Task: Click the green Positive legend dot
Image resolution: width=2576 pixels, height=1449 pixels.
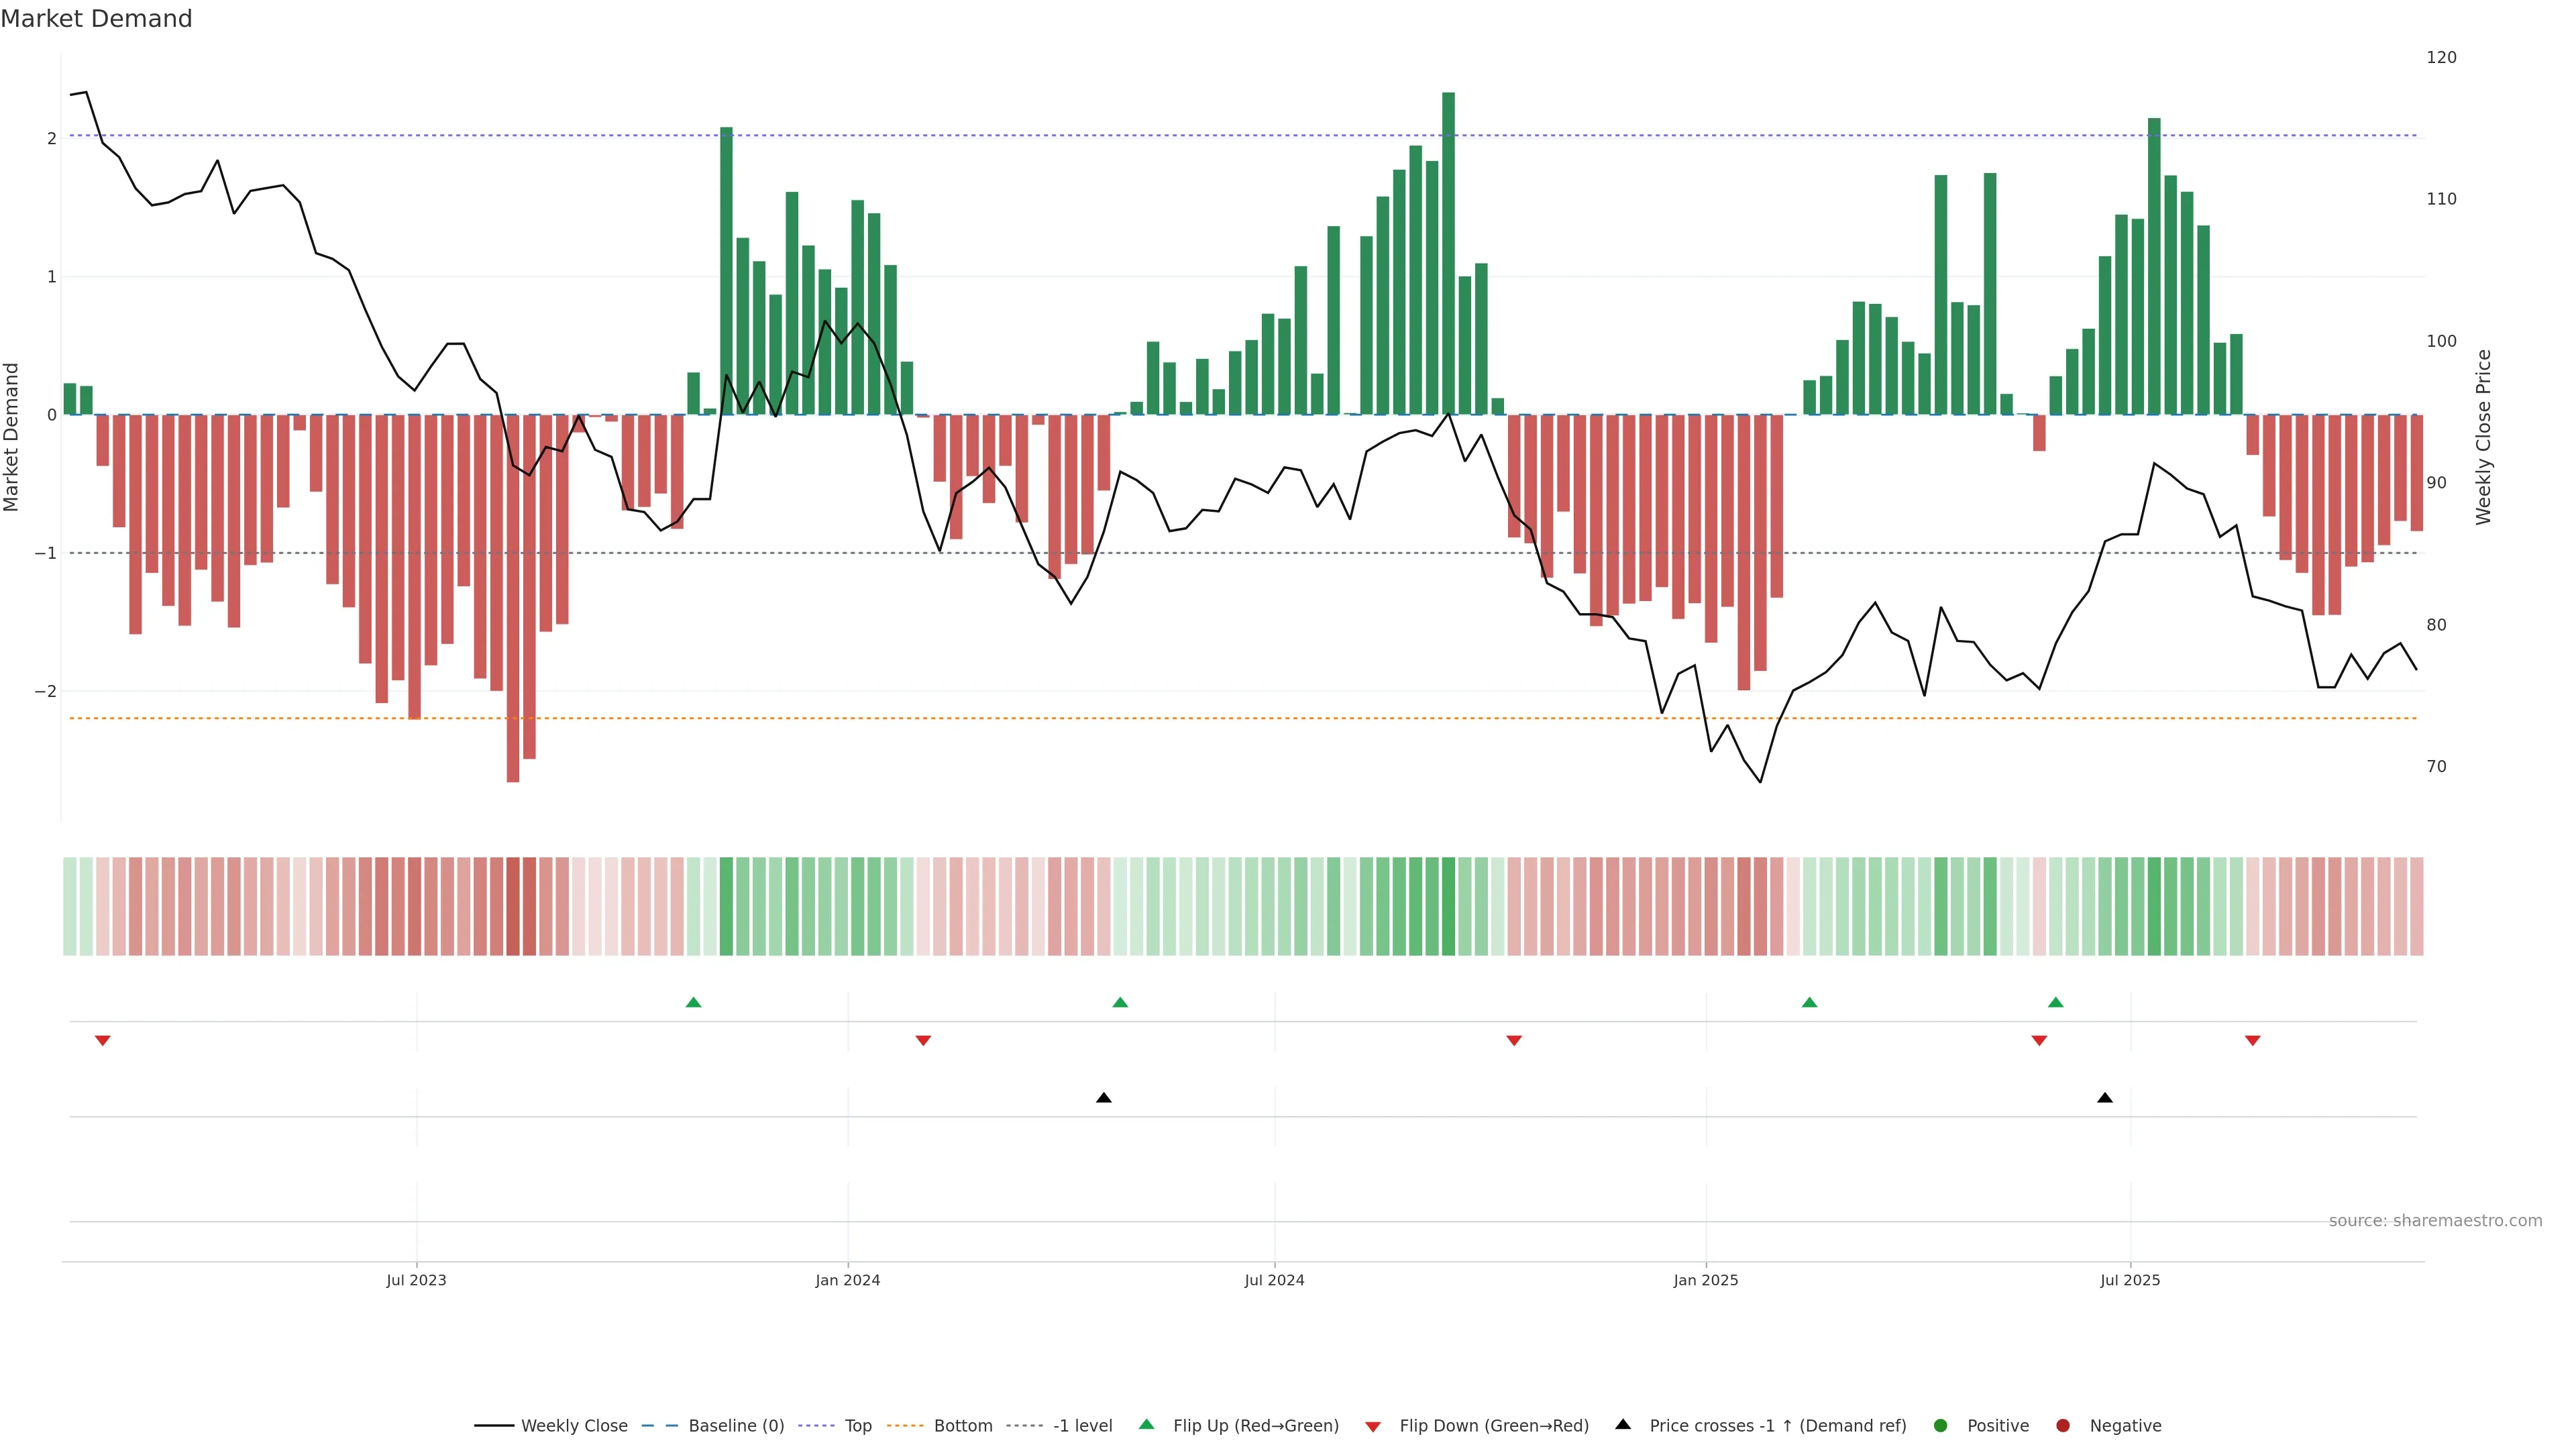Action: [x=1941, y=1425]
